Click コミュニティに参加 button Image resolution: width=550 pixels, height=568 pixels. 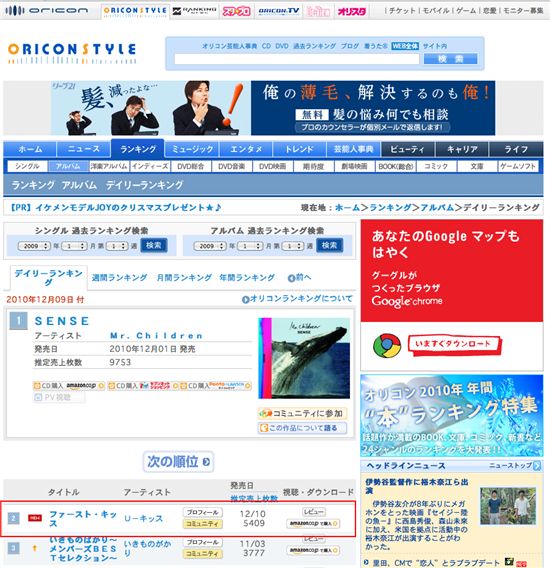[302, 413]
